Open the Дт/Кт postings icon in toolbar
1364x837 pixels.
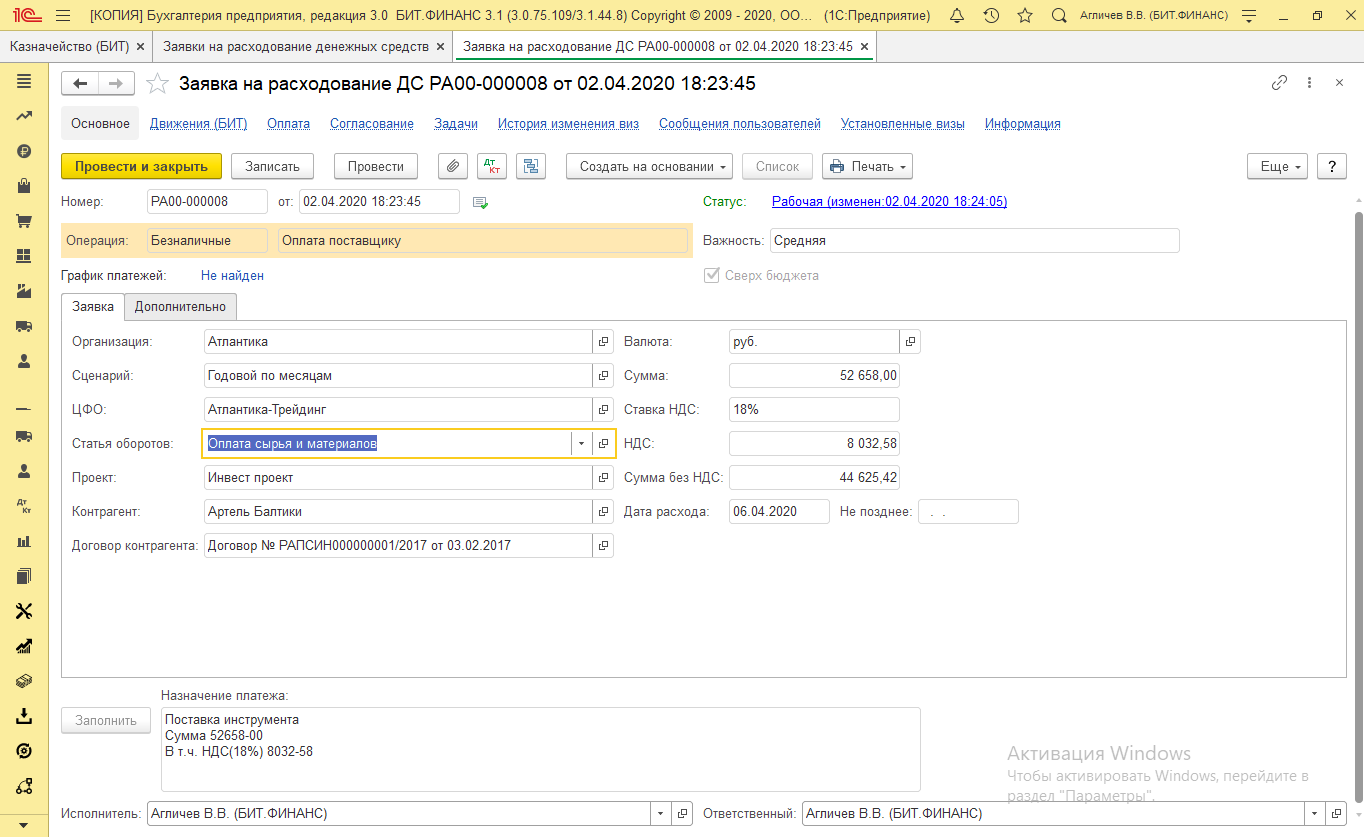pos(492,167)
